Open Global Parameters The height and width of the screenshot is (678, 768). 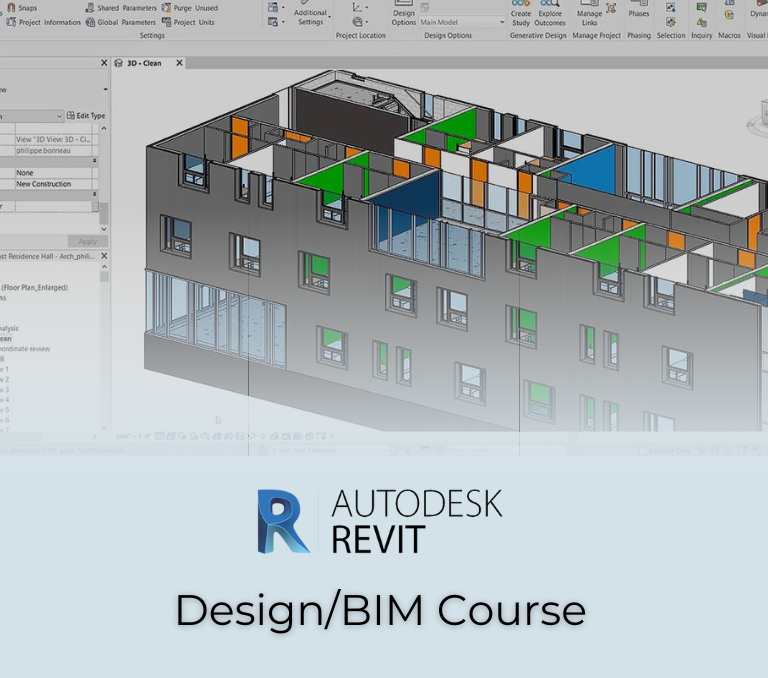(121, 22)
